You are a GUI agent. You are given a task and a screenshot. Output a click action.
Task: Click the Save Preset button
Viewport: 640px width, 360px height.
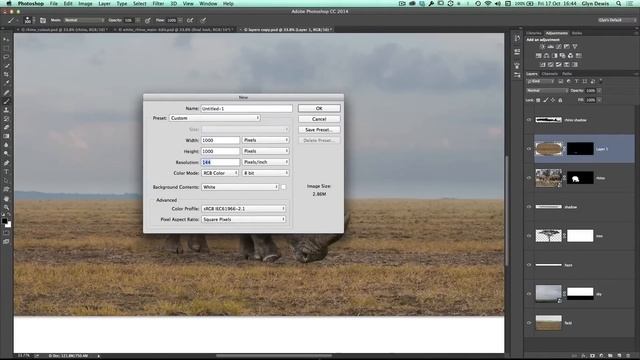click(319, 129)
